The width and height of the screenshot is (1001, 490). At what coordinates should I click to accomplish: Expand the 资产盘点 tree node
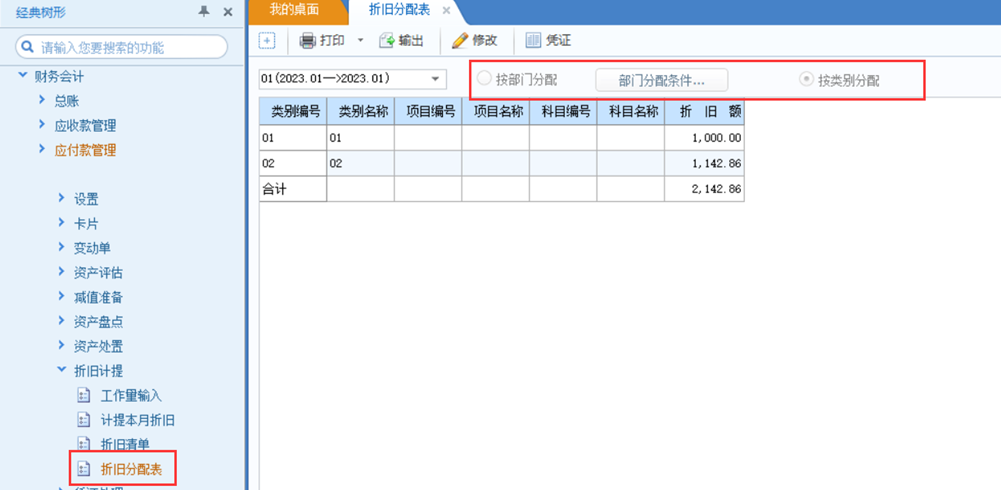click(61, 321)
